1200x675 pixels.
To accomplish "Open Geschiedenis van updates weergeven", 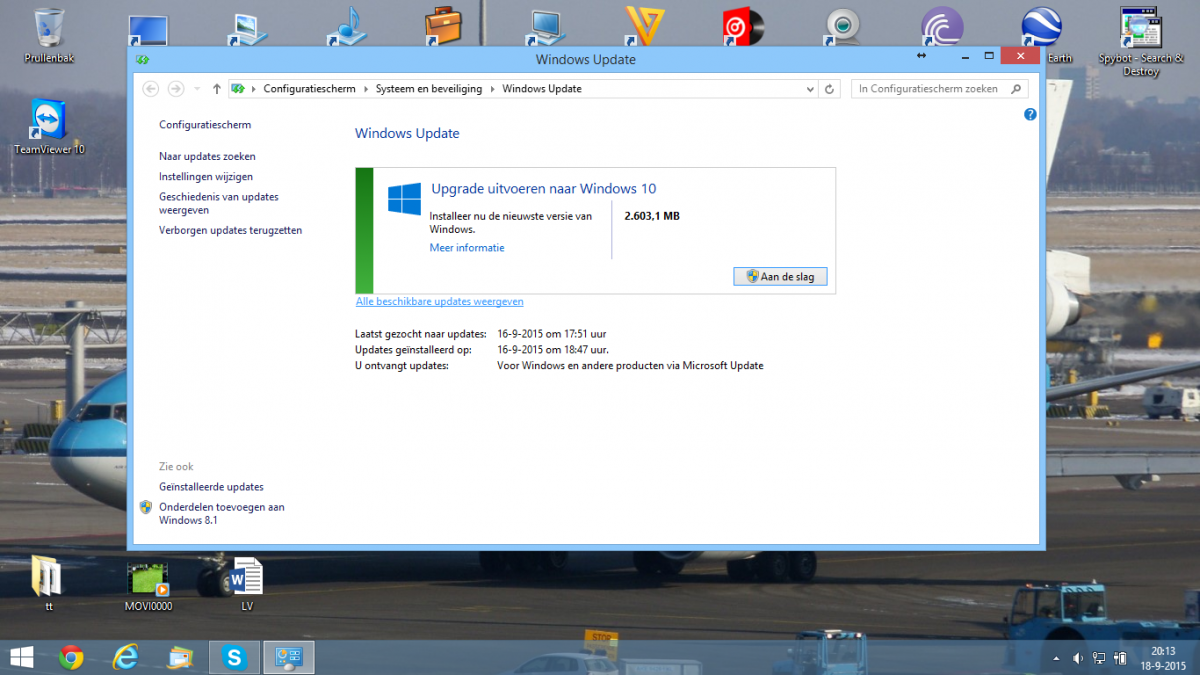I will (218, 204).
